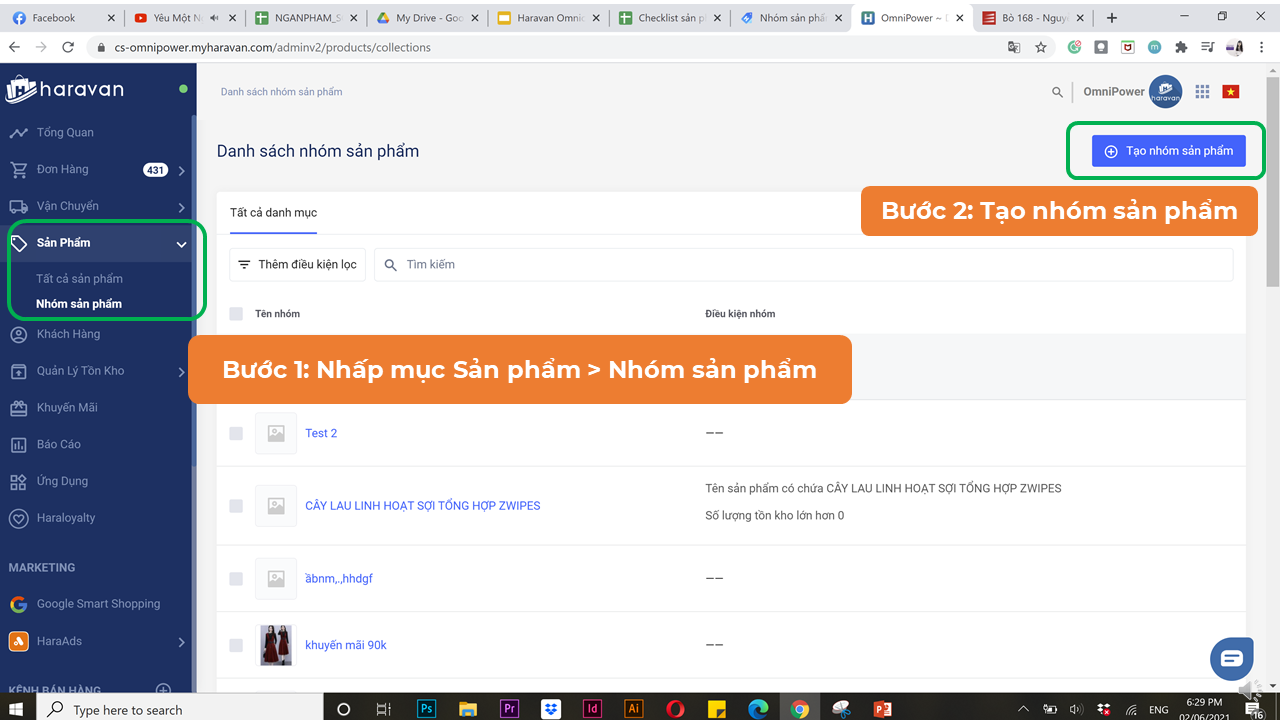1280x720 pixels.
Task: Click the Haravan logo
Action: tap(64, 89)
